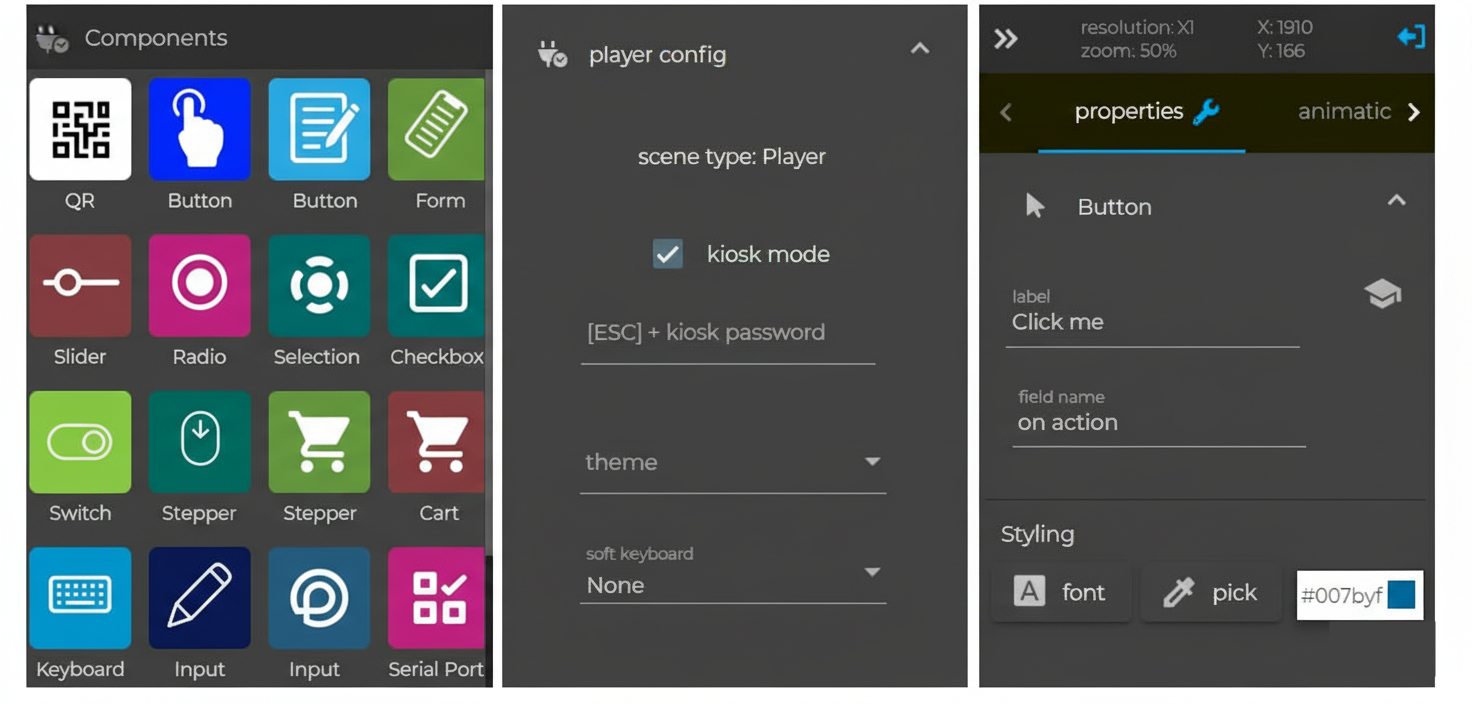
Task: Add the Checkbox component
Action: 436,285
